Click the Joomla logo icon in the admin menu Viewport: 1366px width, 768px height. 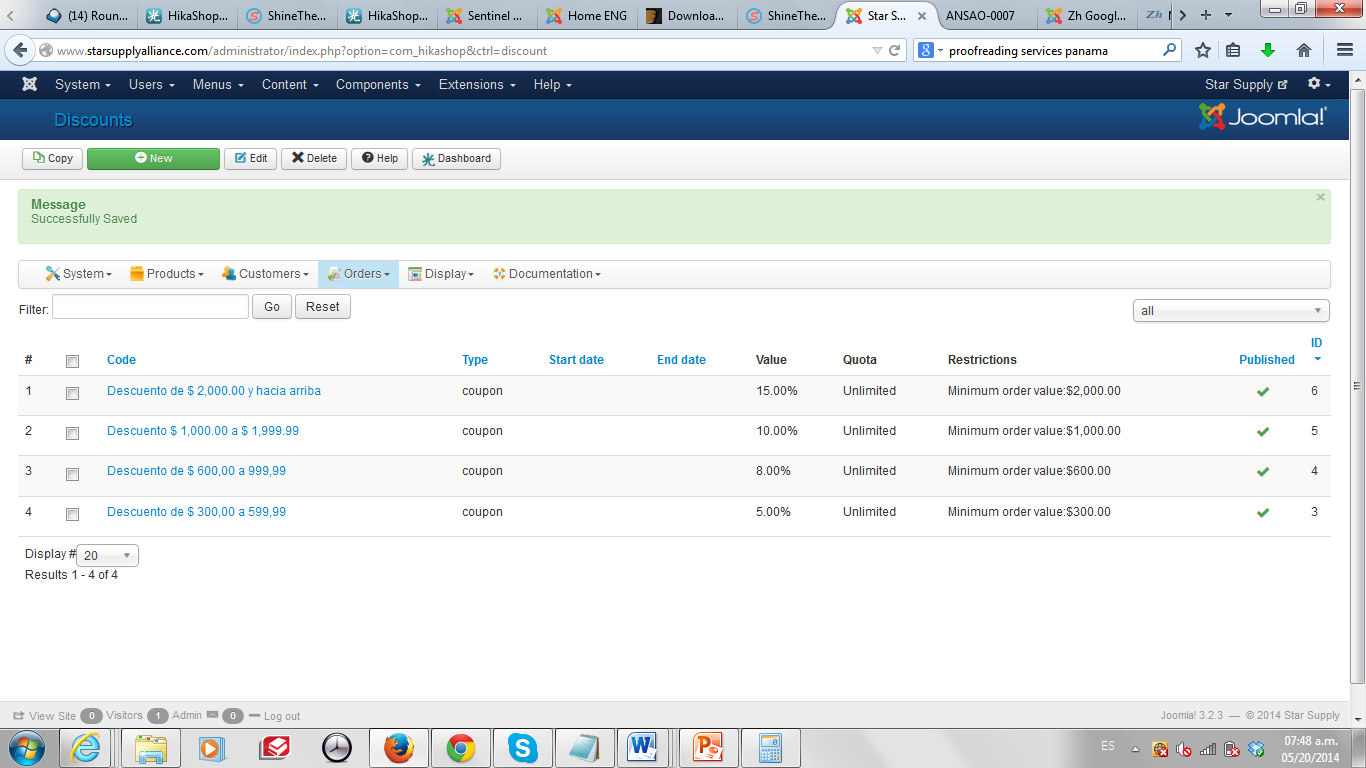(x=30, y=85)
